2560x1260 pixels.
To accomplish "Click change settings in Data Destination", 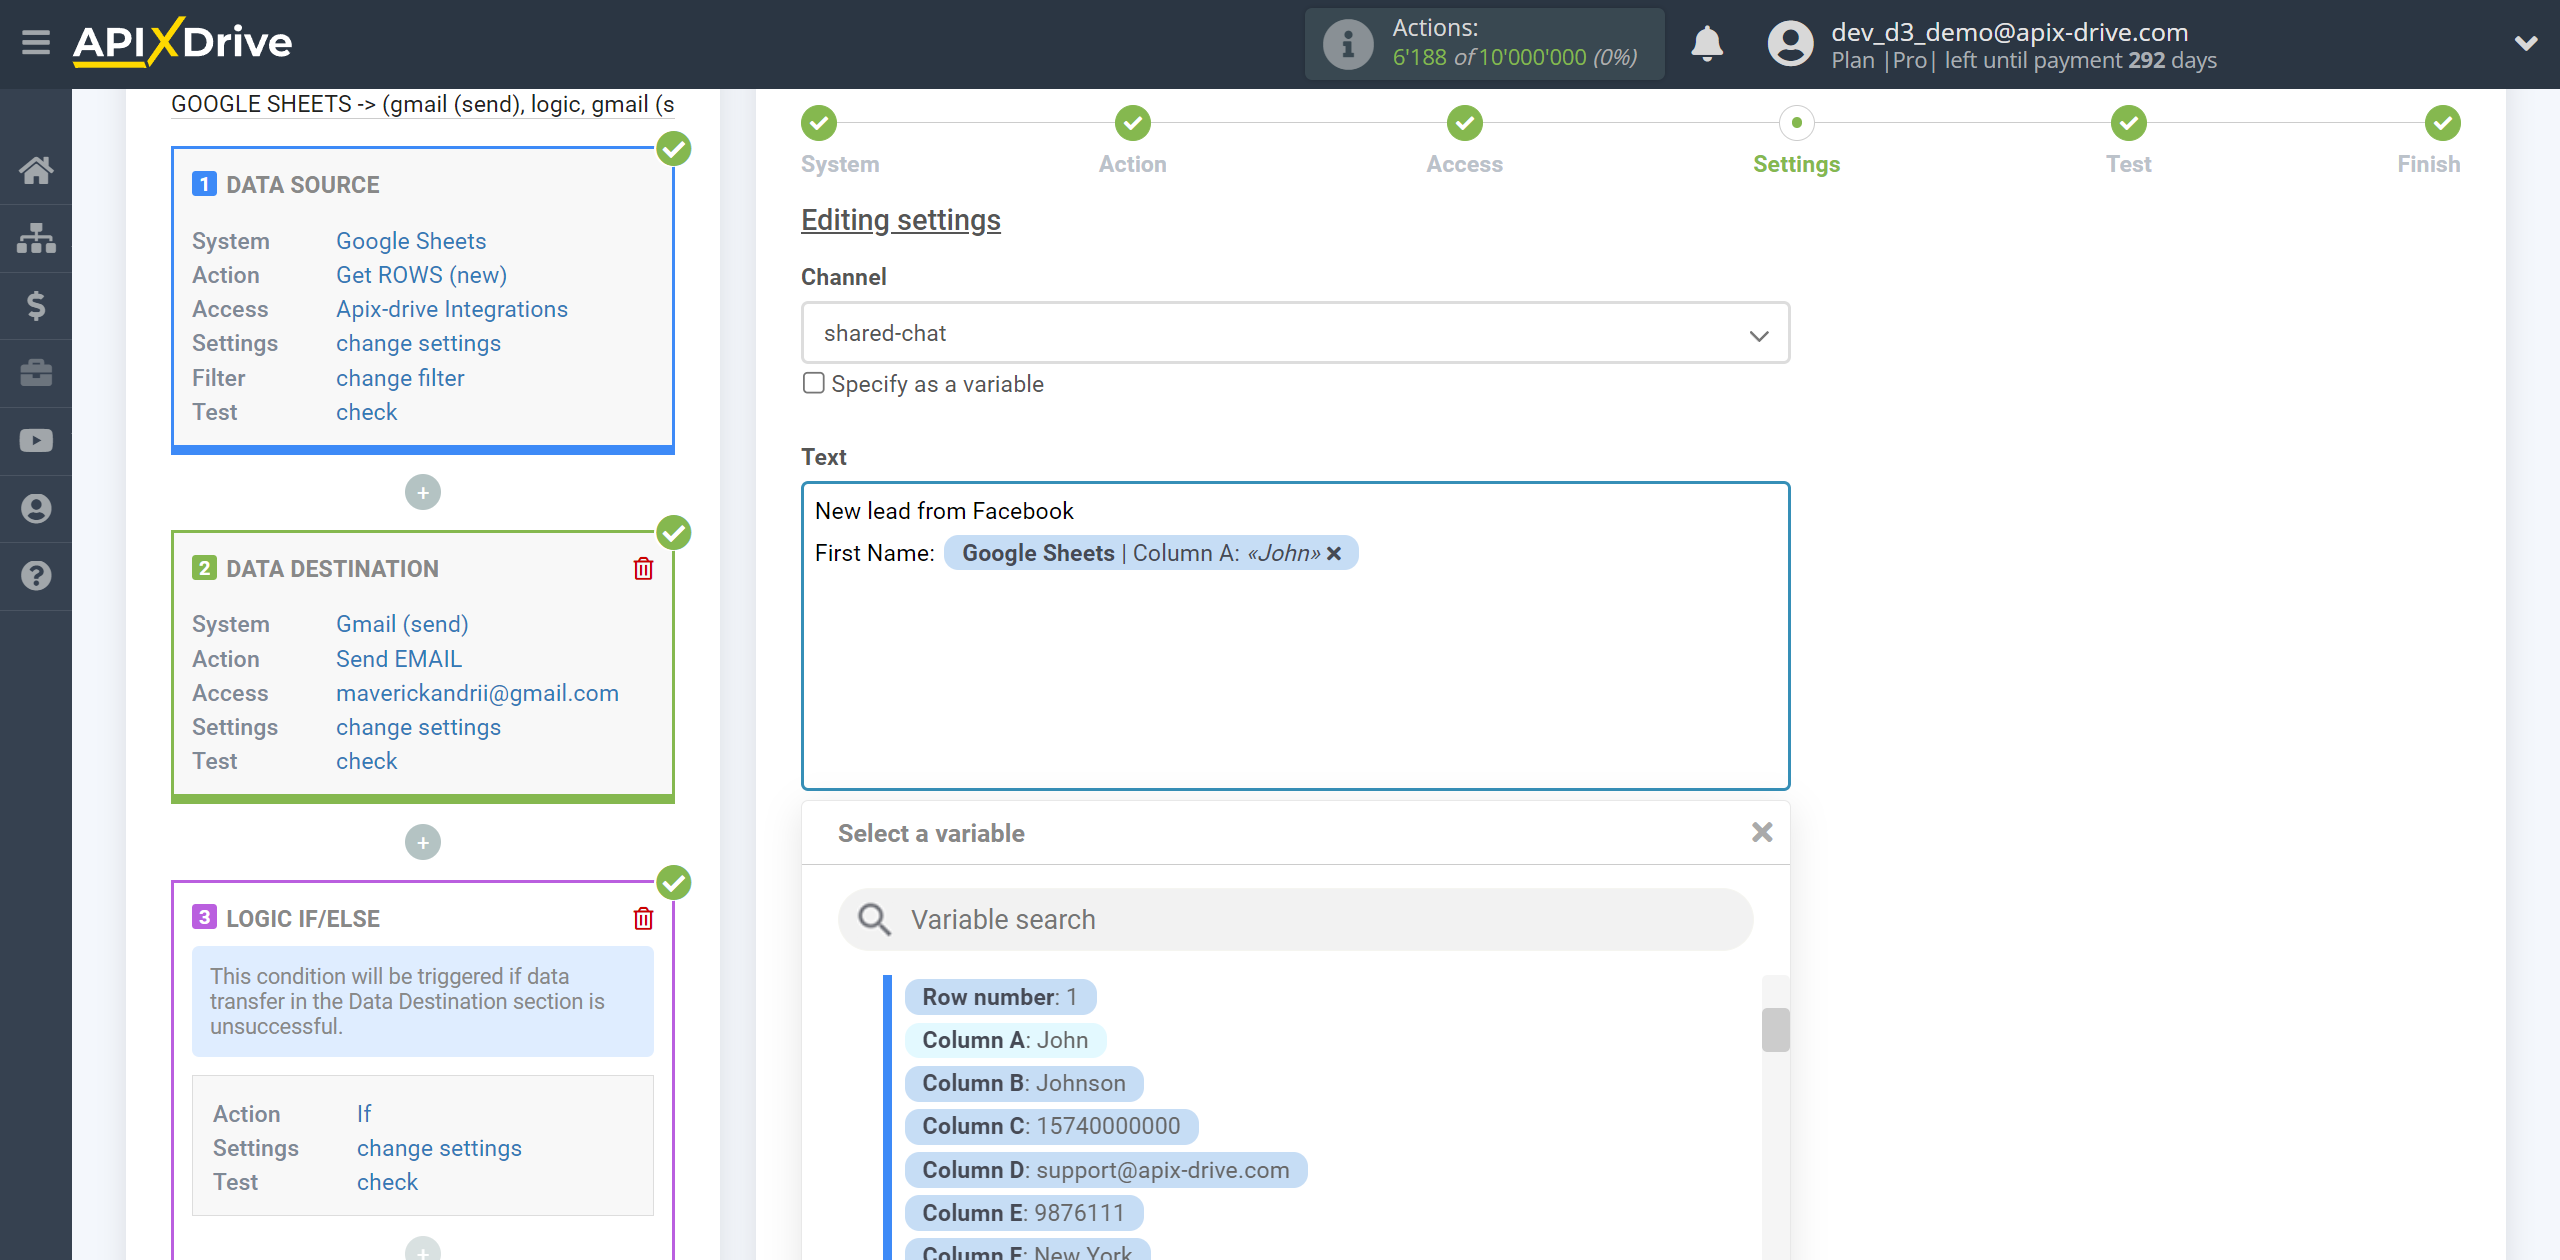I will point(418,727).
